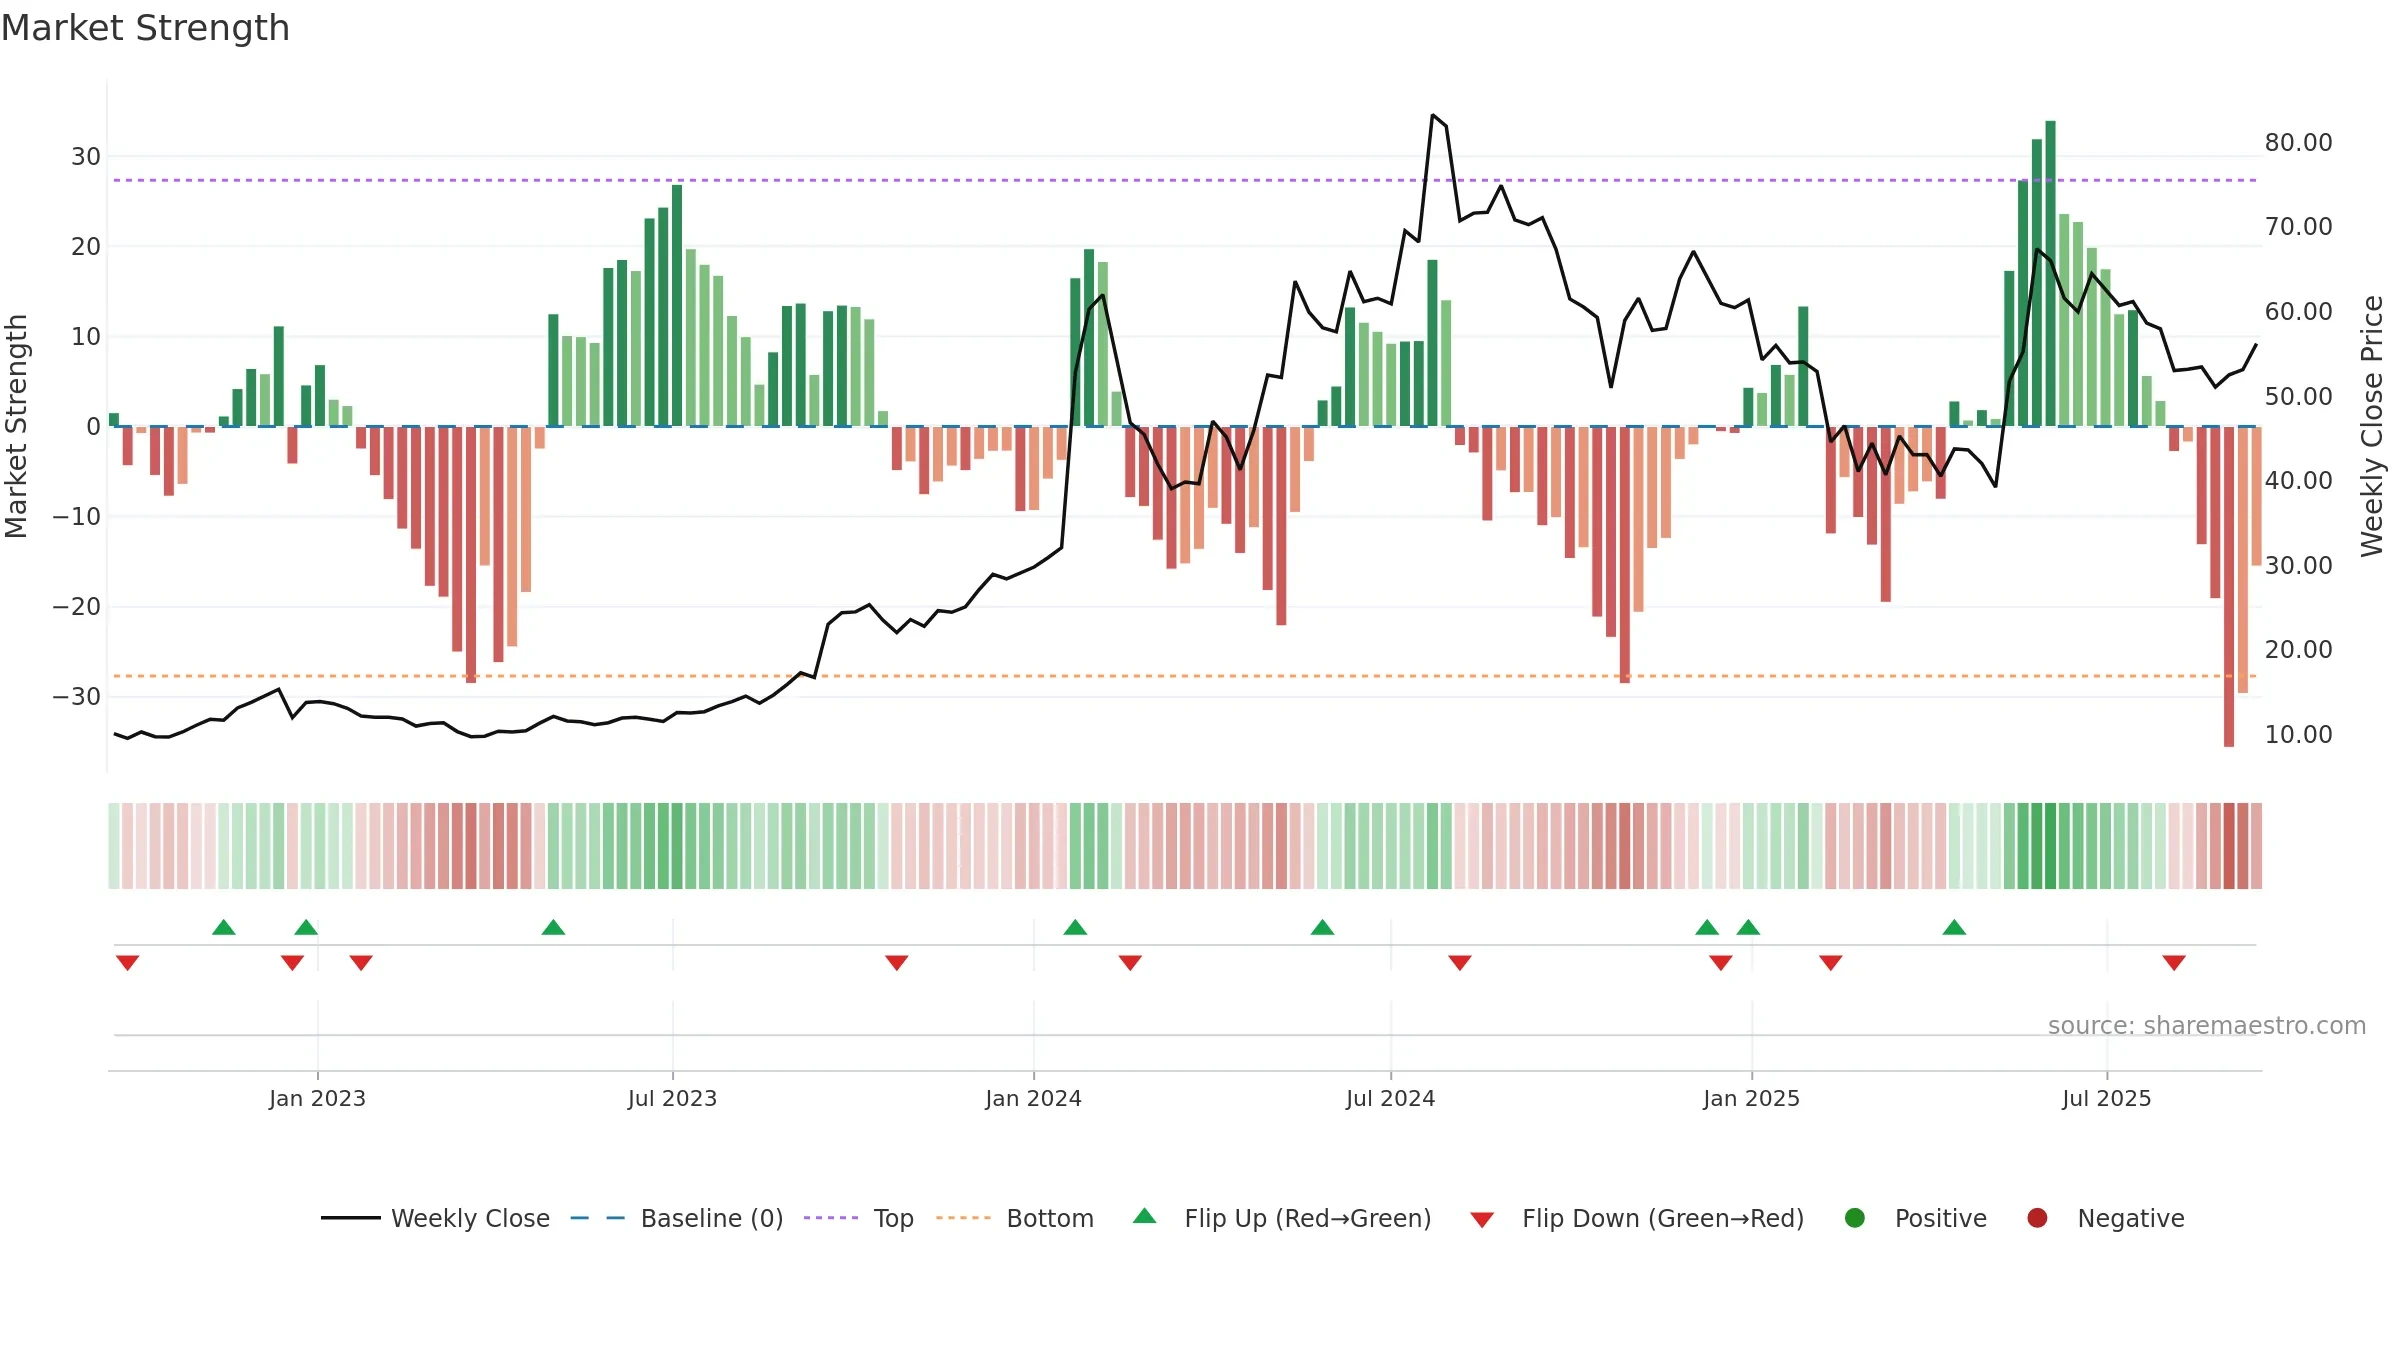Screen dimensions: 2400x1350
Task: Select the green flip-up marker between Jan and Jul 2023
Action: pos(553,927)
